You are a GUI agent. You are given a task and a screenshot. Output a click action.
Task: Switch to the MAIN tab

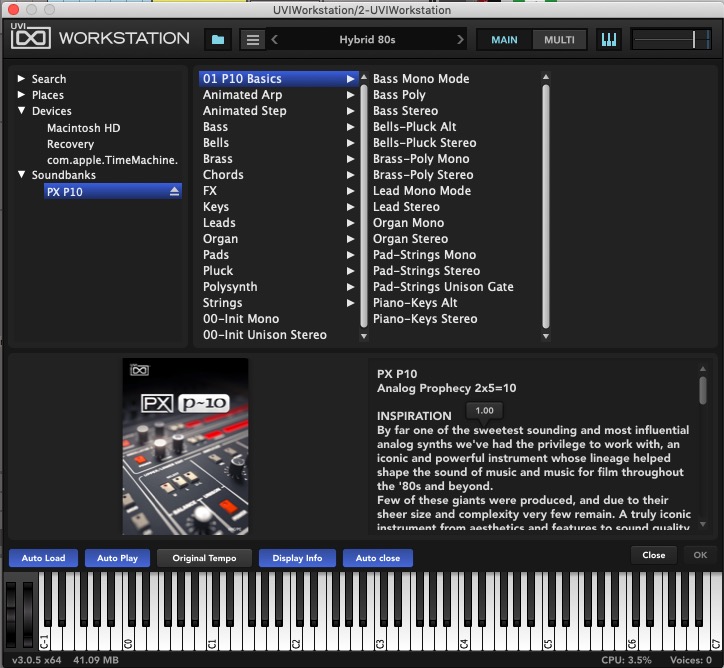click(x=504, y=40)
